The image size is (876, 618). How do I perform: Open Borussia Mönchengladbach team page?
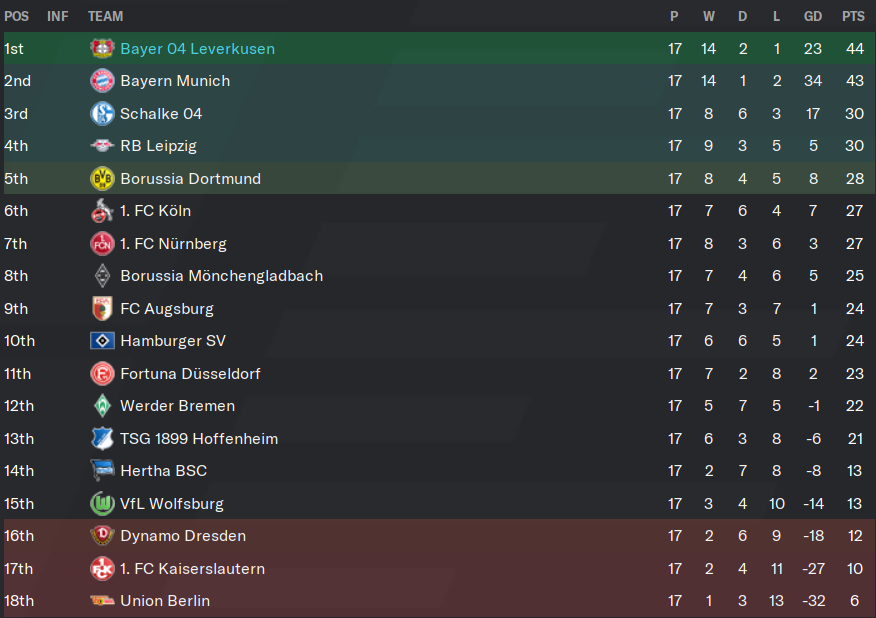click(222, 276)
